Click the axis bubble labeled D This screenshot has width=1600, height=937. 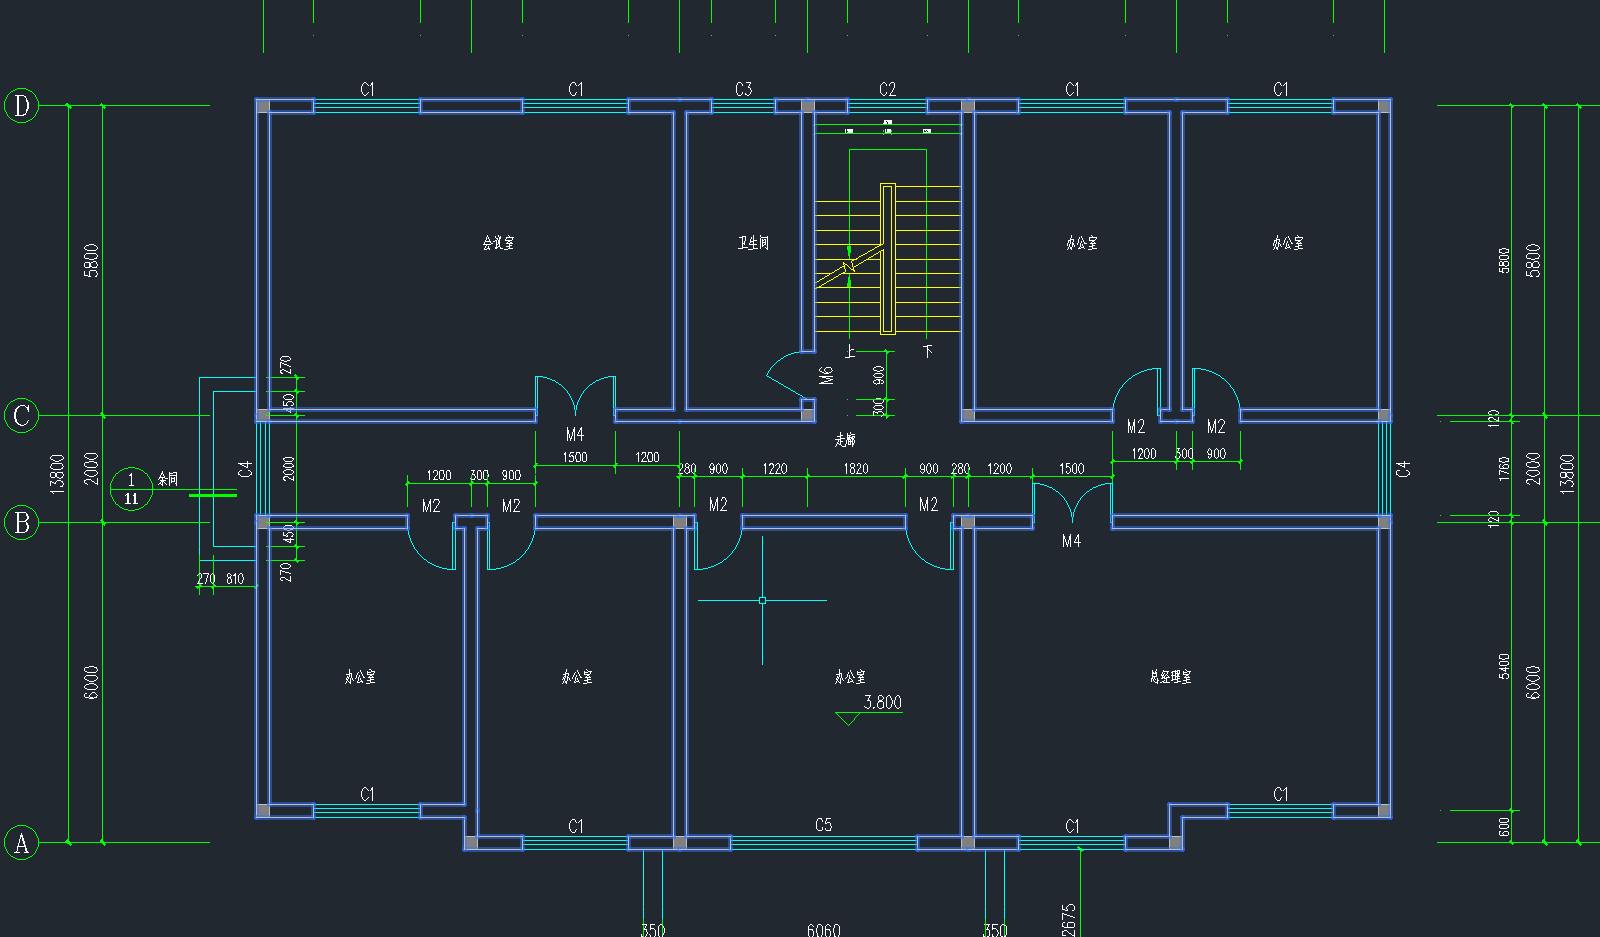[x=21, y=105]
